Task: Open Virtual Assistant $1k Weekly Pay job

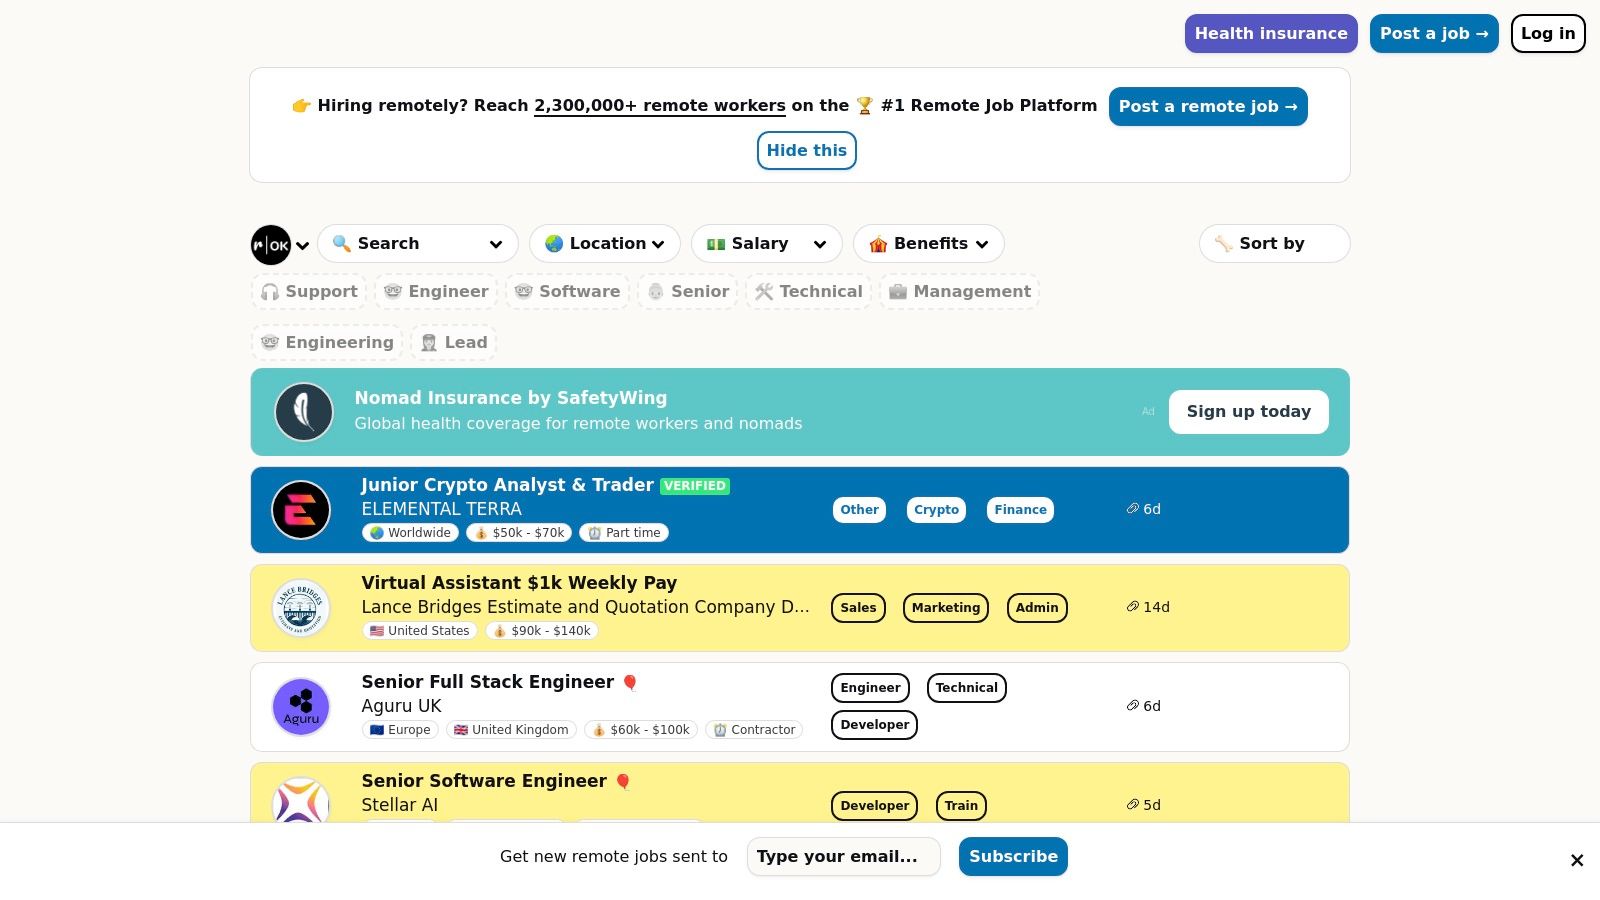Action: pyautogui.click(x=519, y=583)
